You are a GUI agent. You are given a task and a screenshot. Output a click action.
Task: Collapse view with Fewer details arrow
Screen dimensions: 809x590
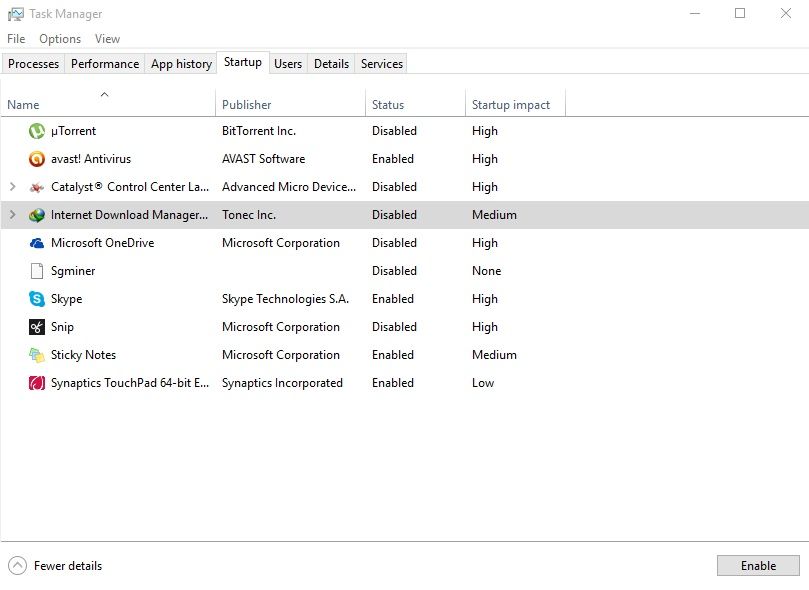[x=17, y=565]
